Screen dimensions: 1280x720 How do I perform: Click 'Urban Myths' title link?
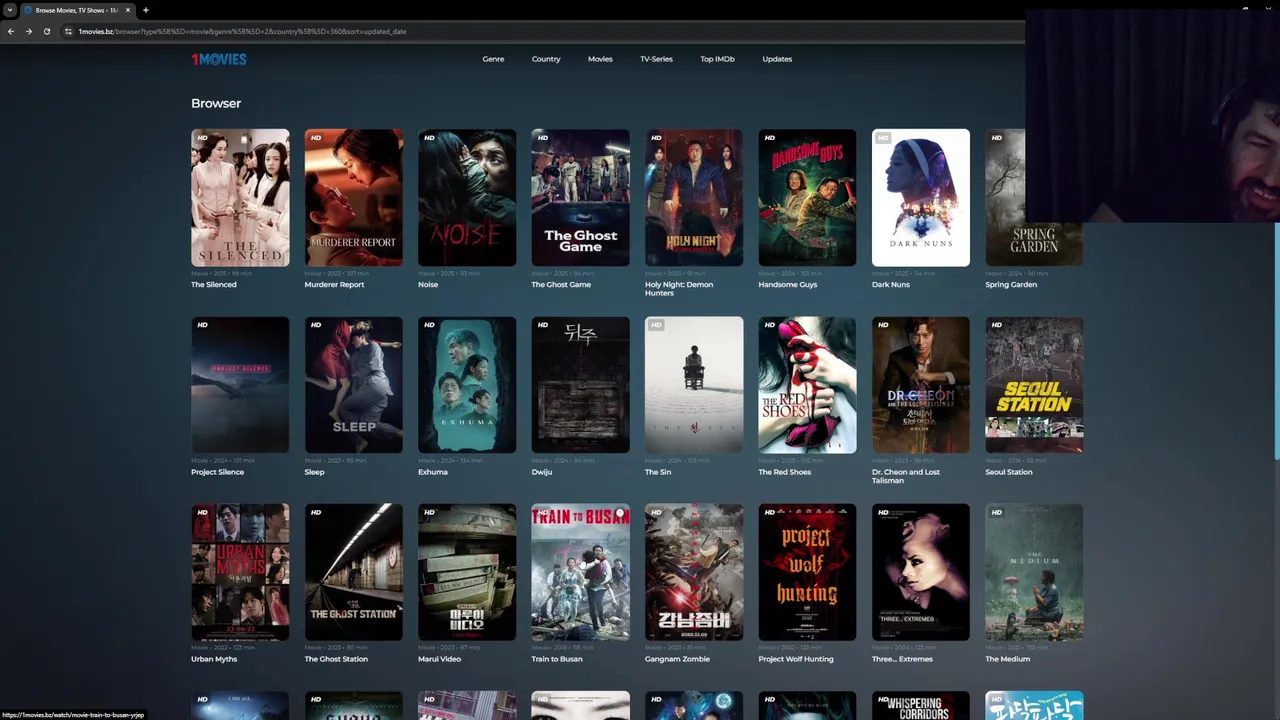point(214,659)
